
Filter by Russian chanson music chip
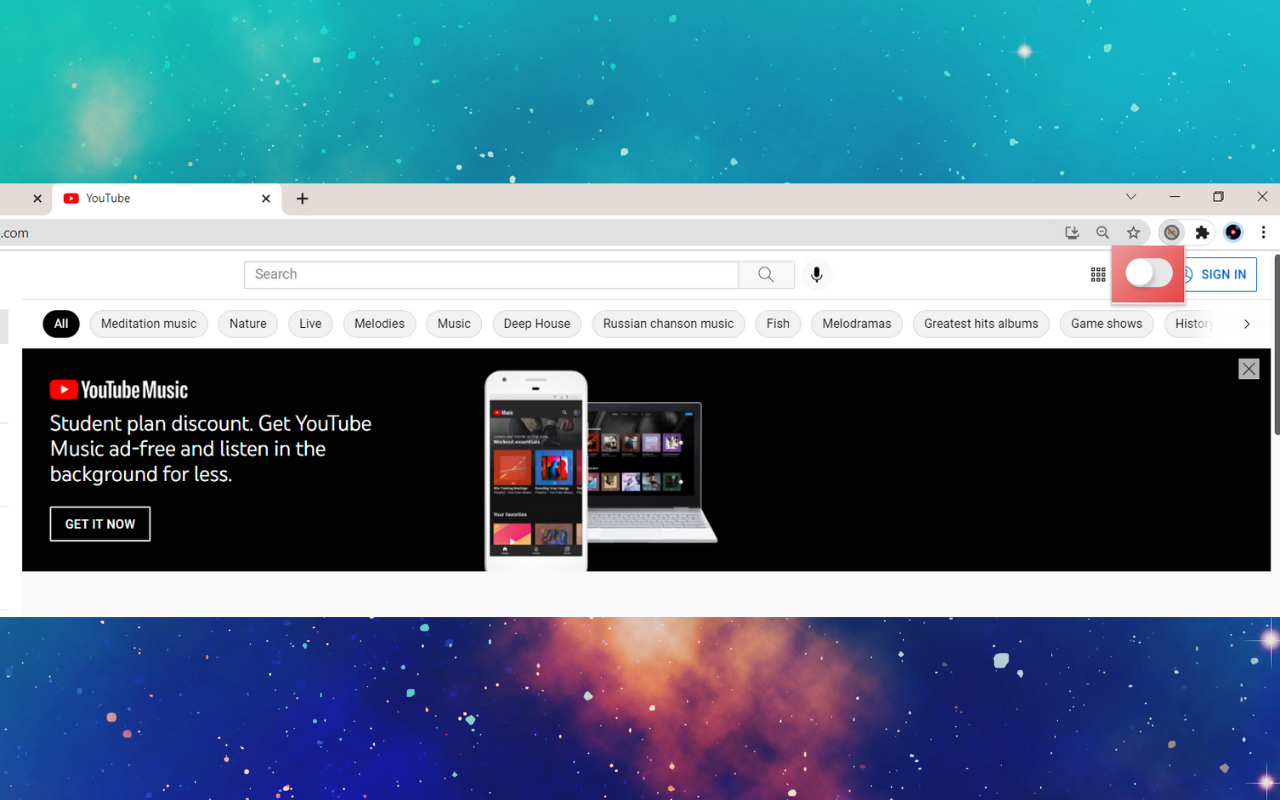[668, 324]
